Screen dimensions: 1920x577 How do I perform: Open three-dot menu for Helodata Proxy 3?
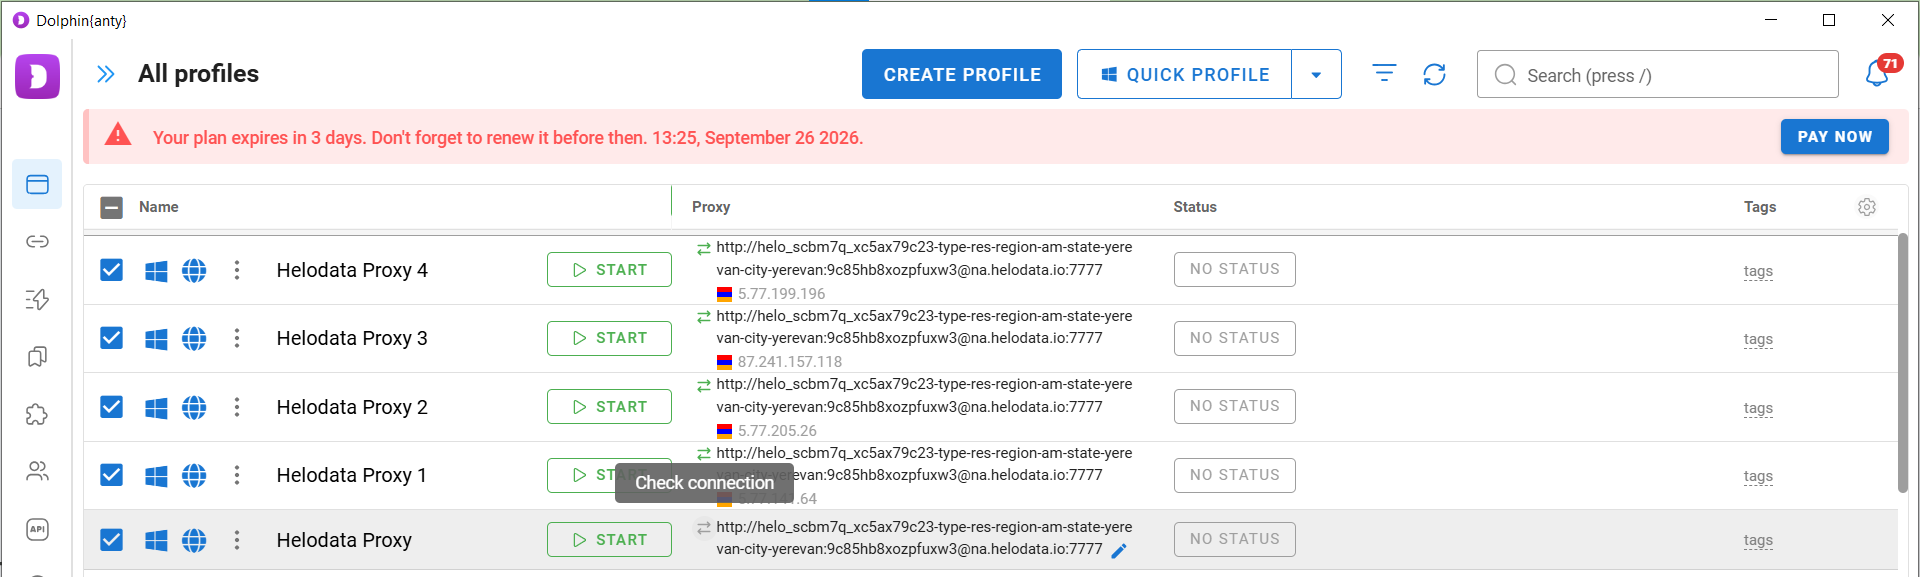[x=237, y=338]
